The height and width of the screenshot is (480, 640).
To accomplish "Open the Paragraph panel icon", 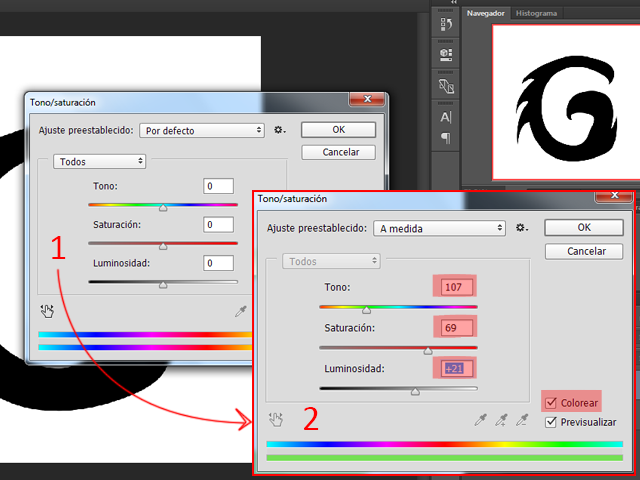I will pos(446,138).
